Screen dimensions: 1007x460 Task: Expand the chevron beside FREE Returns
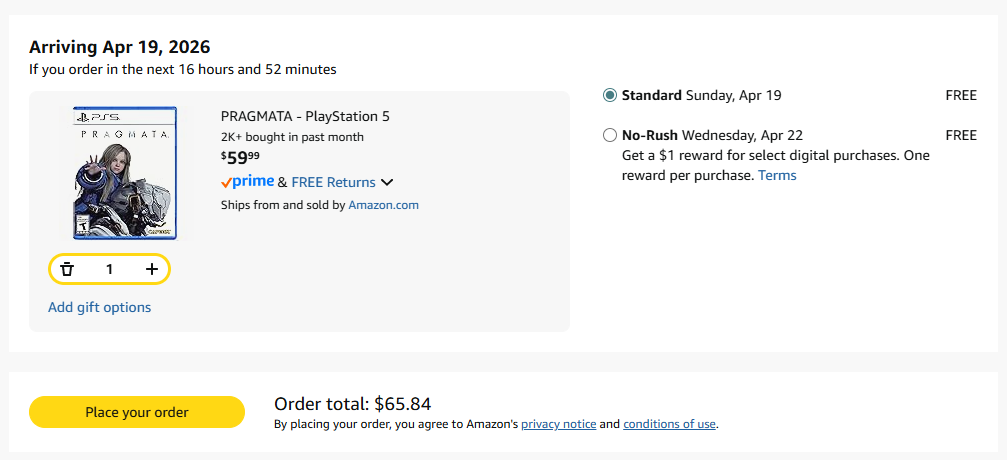pyautogui.click(x=387, y=182)
